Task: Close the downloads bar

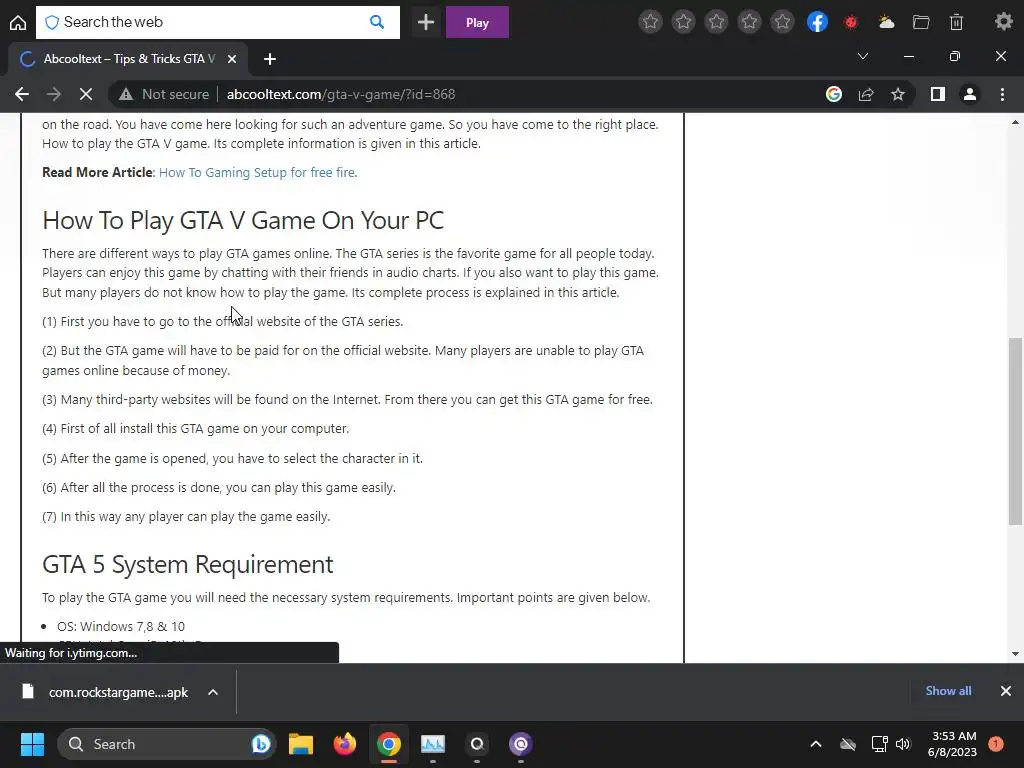Action: tap(1006, 691)
